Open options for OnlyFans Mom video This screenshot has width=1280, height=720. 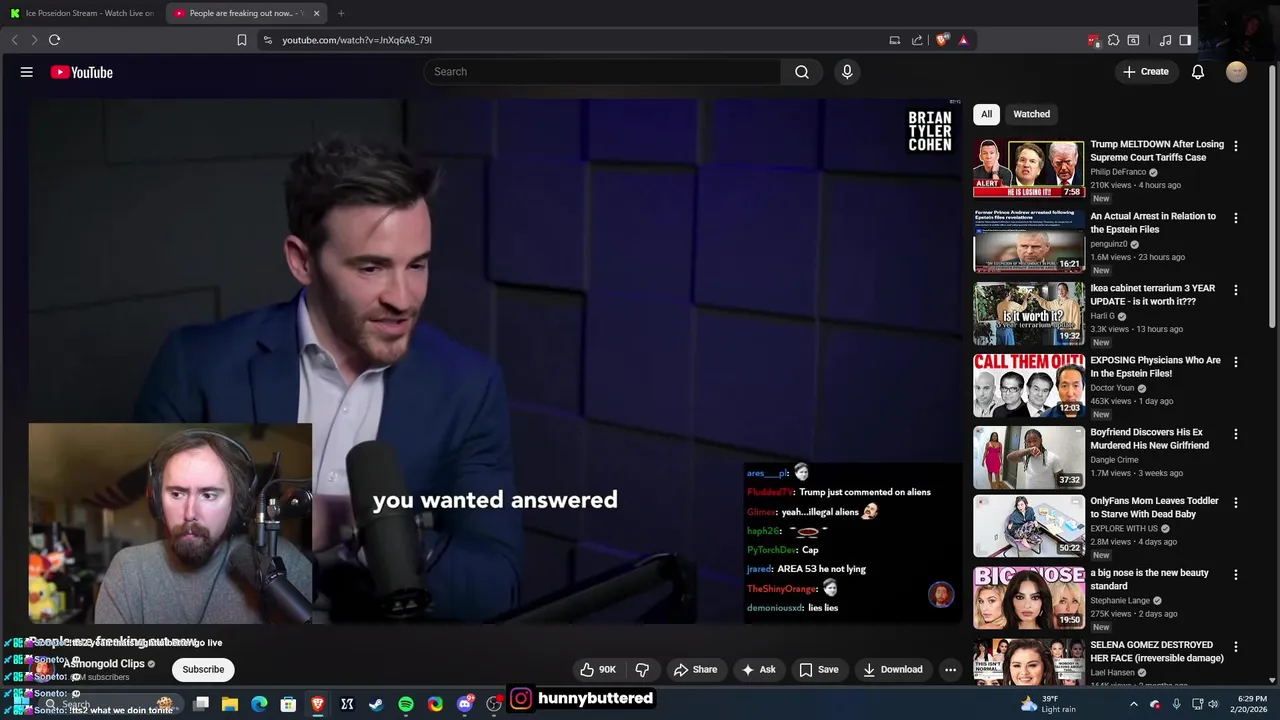pyautogui.click(x=1236, y=503)
